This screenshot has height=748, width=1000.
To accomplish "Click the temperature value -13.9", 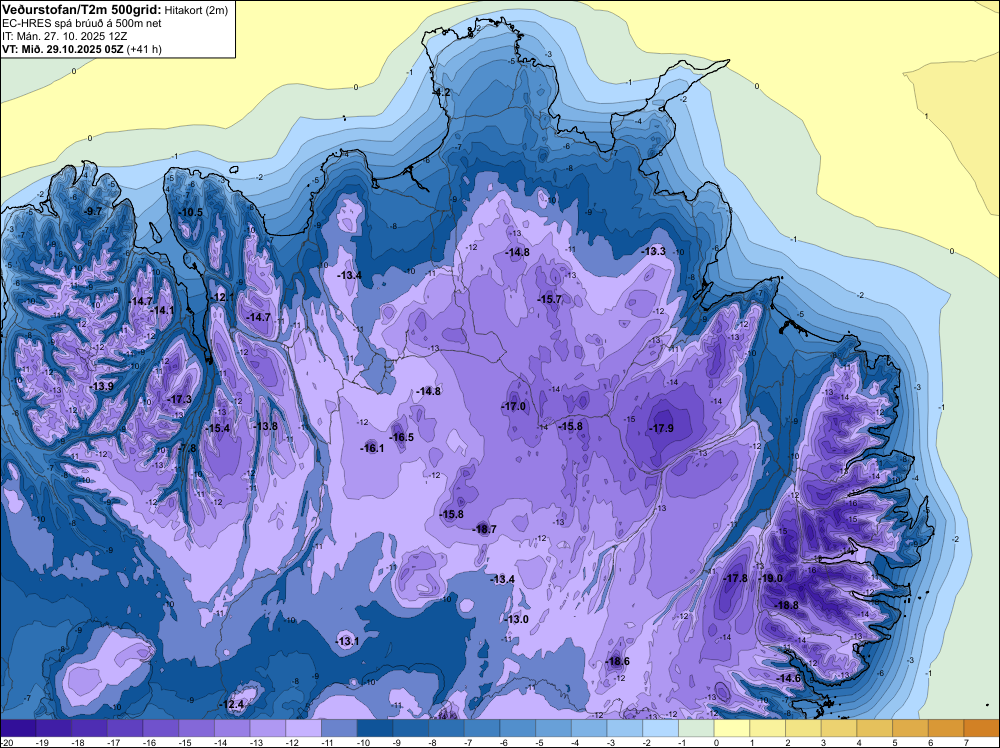I will 101,386.
